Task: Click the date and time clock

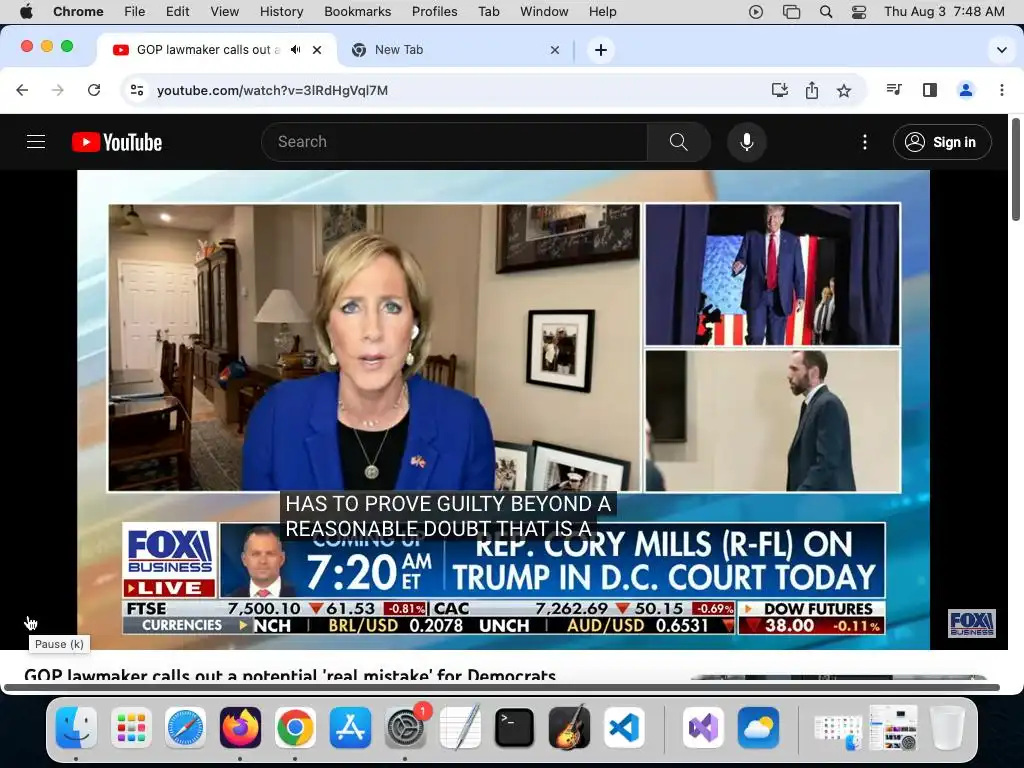Action: point(944,12)
